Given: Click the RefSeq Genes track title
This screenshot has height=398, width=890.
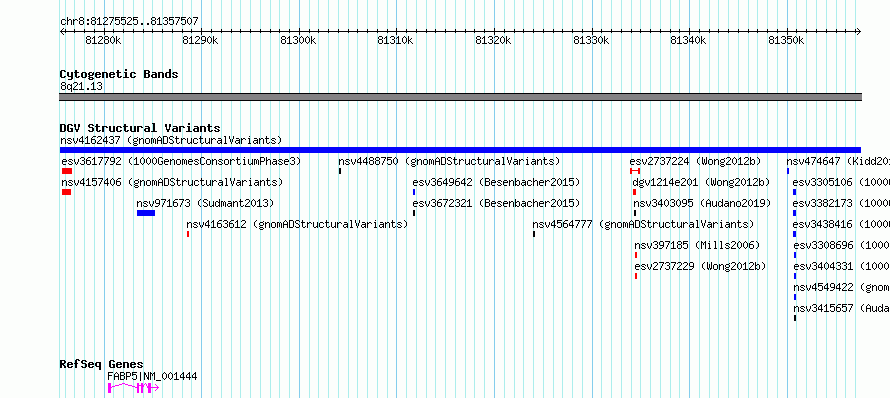Looking at the screenshot, I should [102, 365].
